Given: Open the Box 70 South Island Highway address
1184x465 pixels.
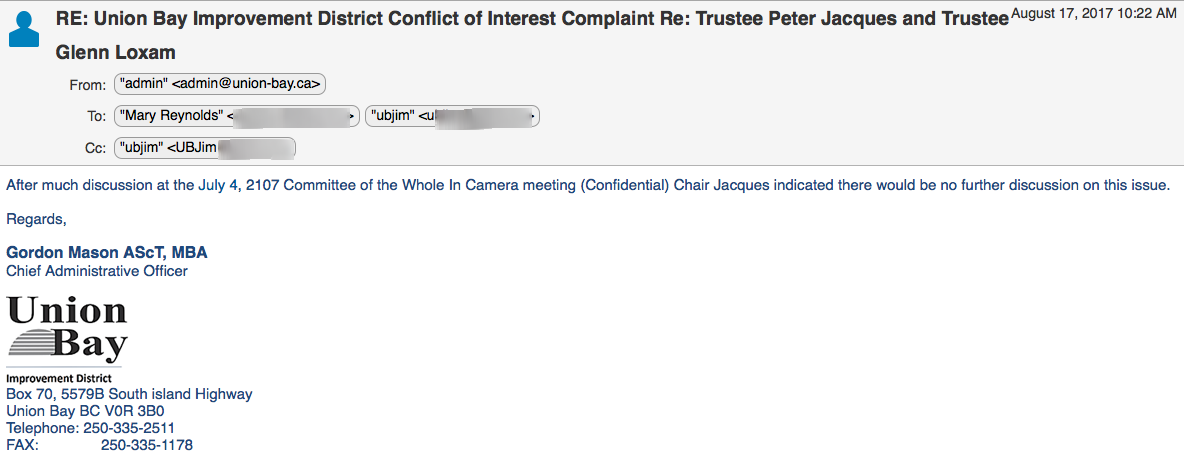Looking at the screenshot, I should tap(129, 394).
